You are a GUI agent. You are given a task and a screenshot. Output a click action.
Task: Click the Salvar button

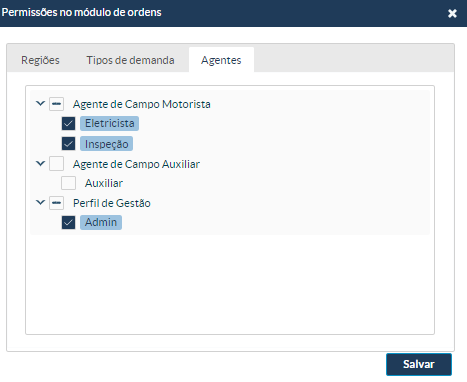point(419,364)
